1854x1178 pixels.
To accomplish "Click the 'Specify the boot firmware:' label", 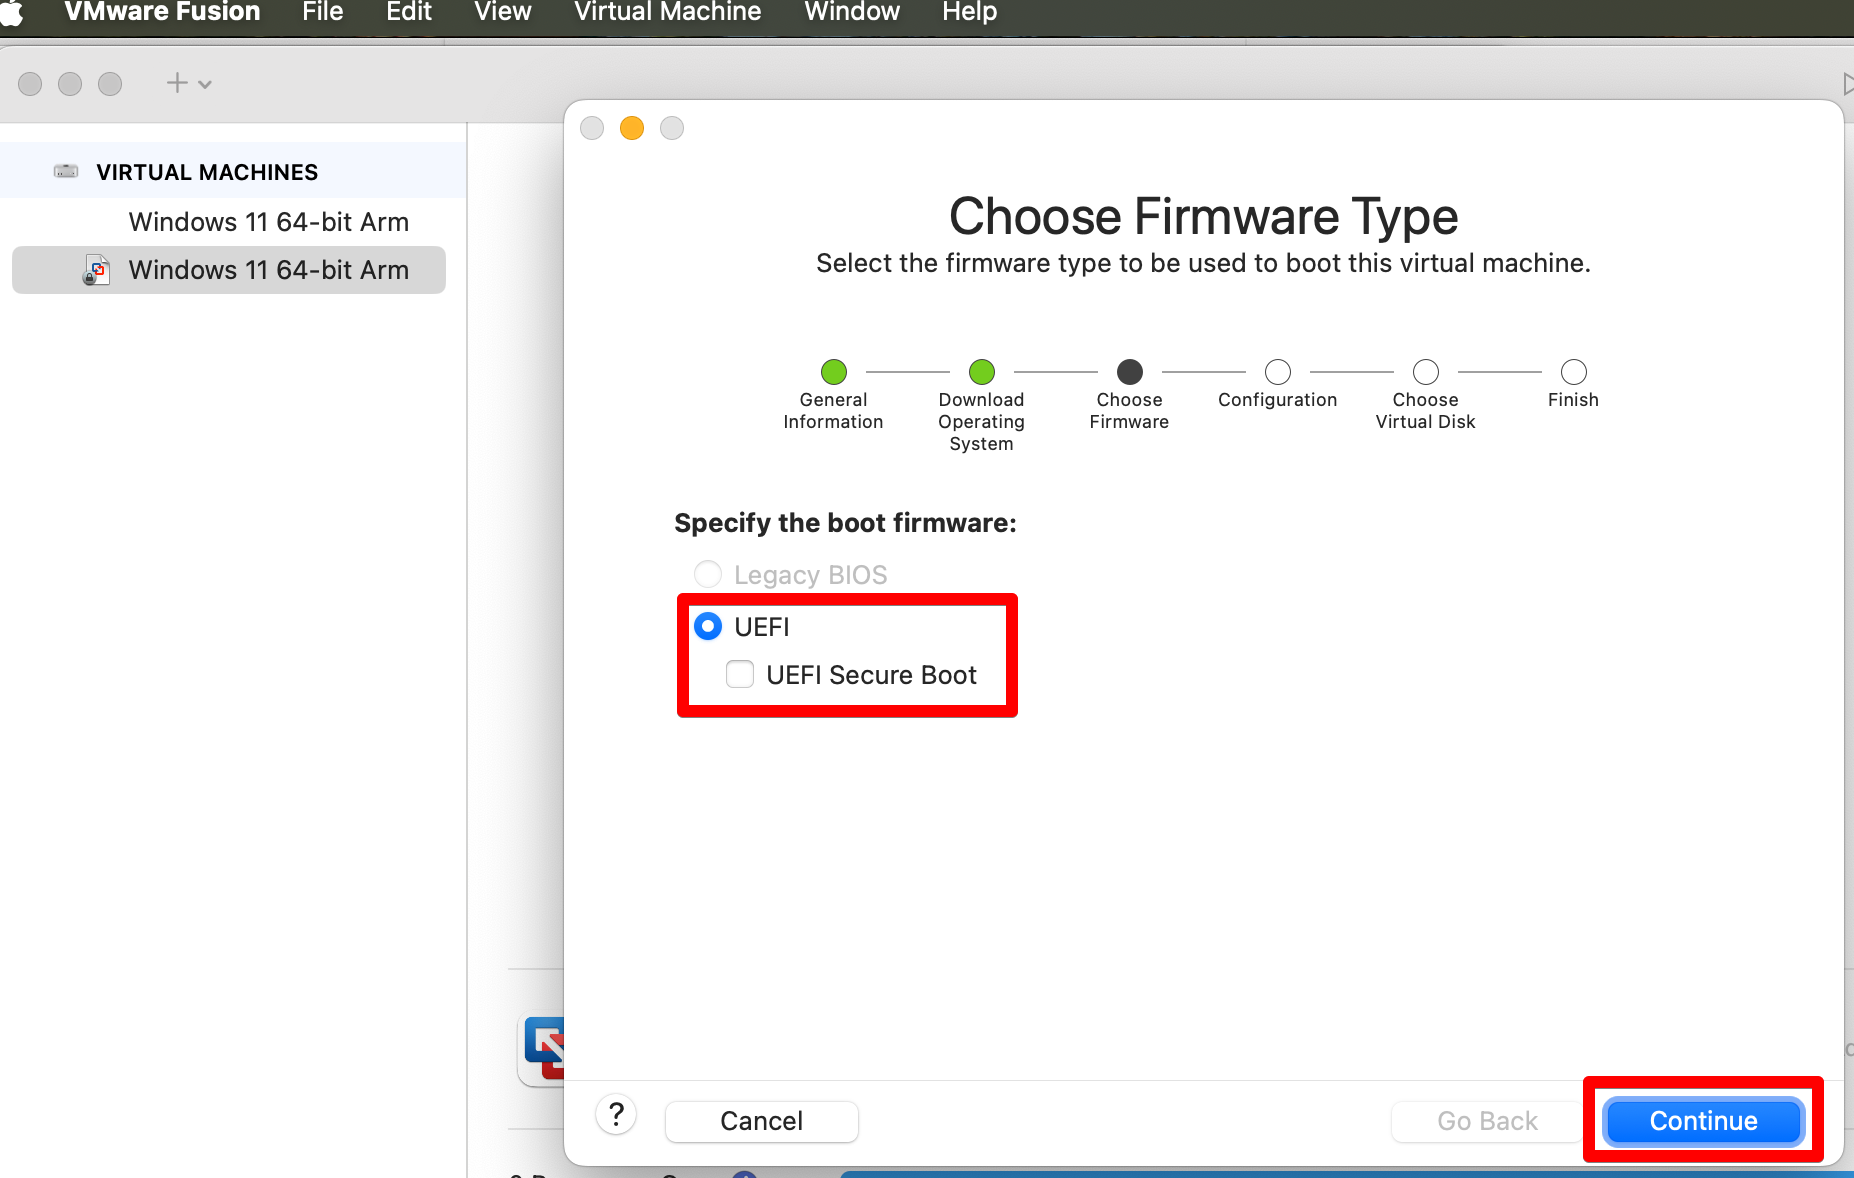I will coord(845,523).
